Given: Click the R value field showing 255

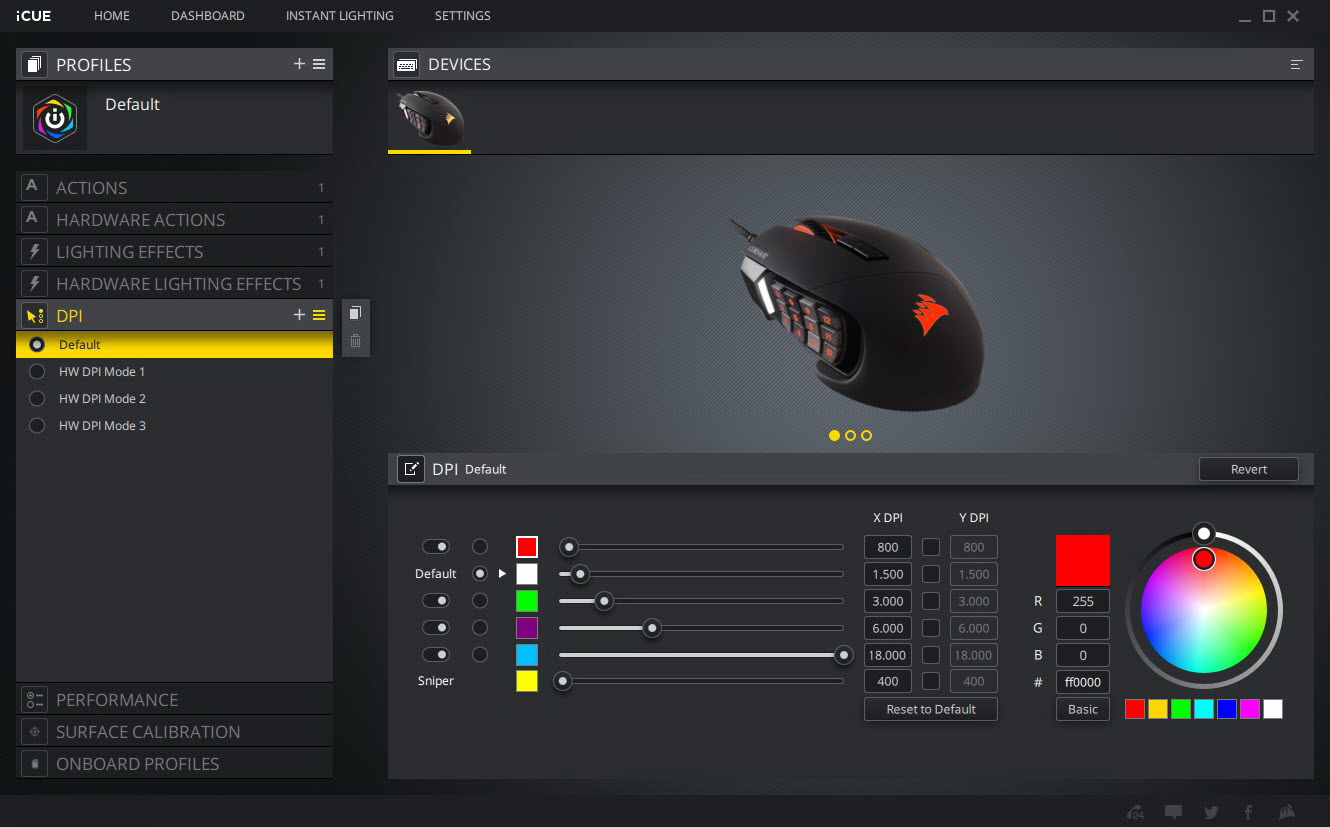Looking at the screenshot, I should click(1083, 601).
